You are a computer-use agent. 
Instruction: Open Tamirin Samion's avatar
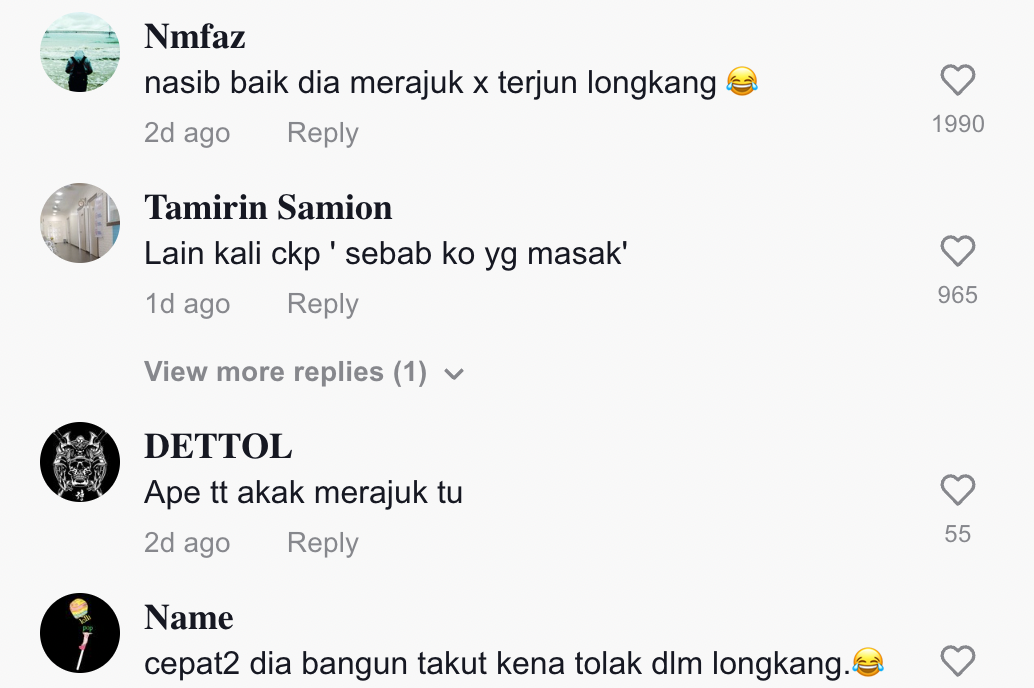80,223
